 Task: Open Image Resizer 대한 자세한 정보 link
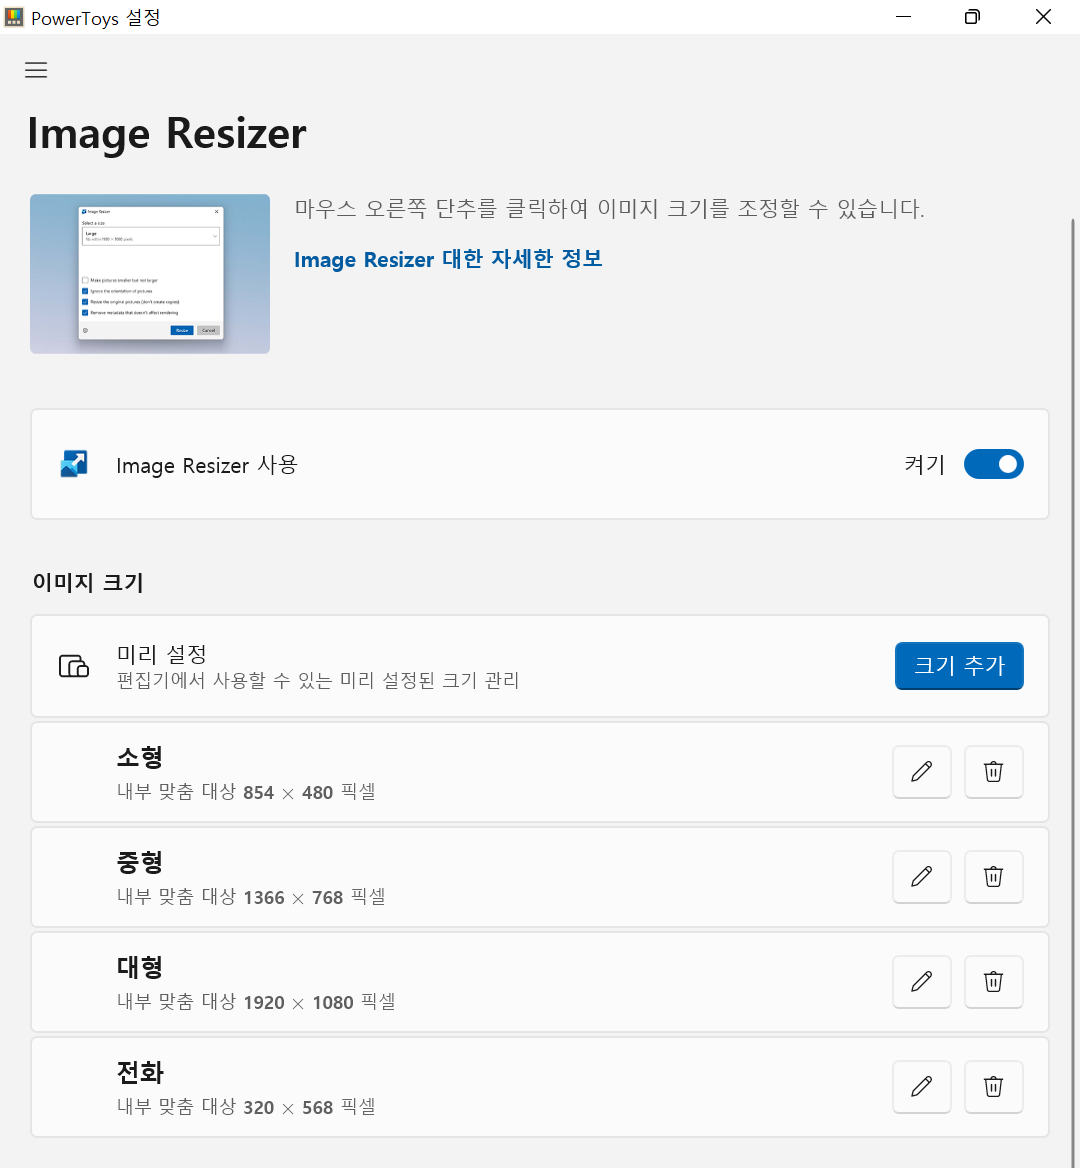[x=448, y=259]
